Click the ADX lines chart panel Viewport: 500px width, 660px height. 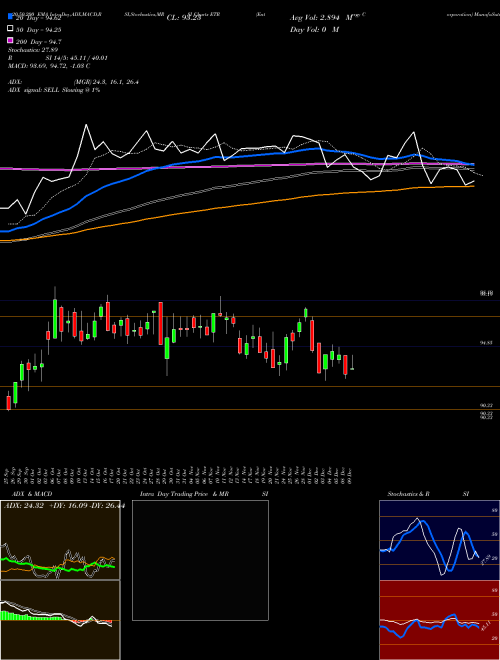60,540
